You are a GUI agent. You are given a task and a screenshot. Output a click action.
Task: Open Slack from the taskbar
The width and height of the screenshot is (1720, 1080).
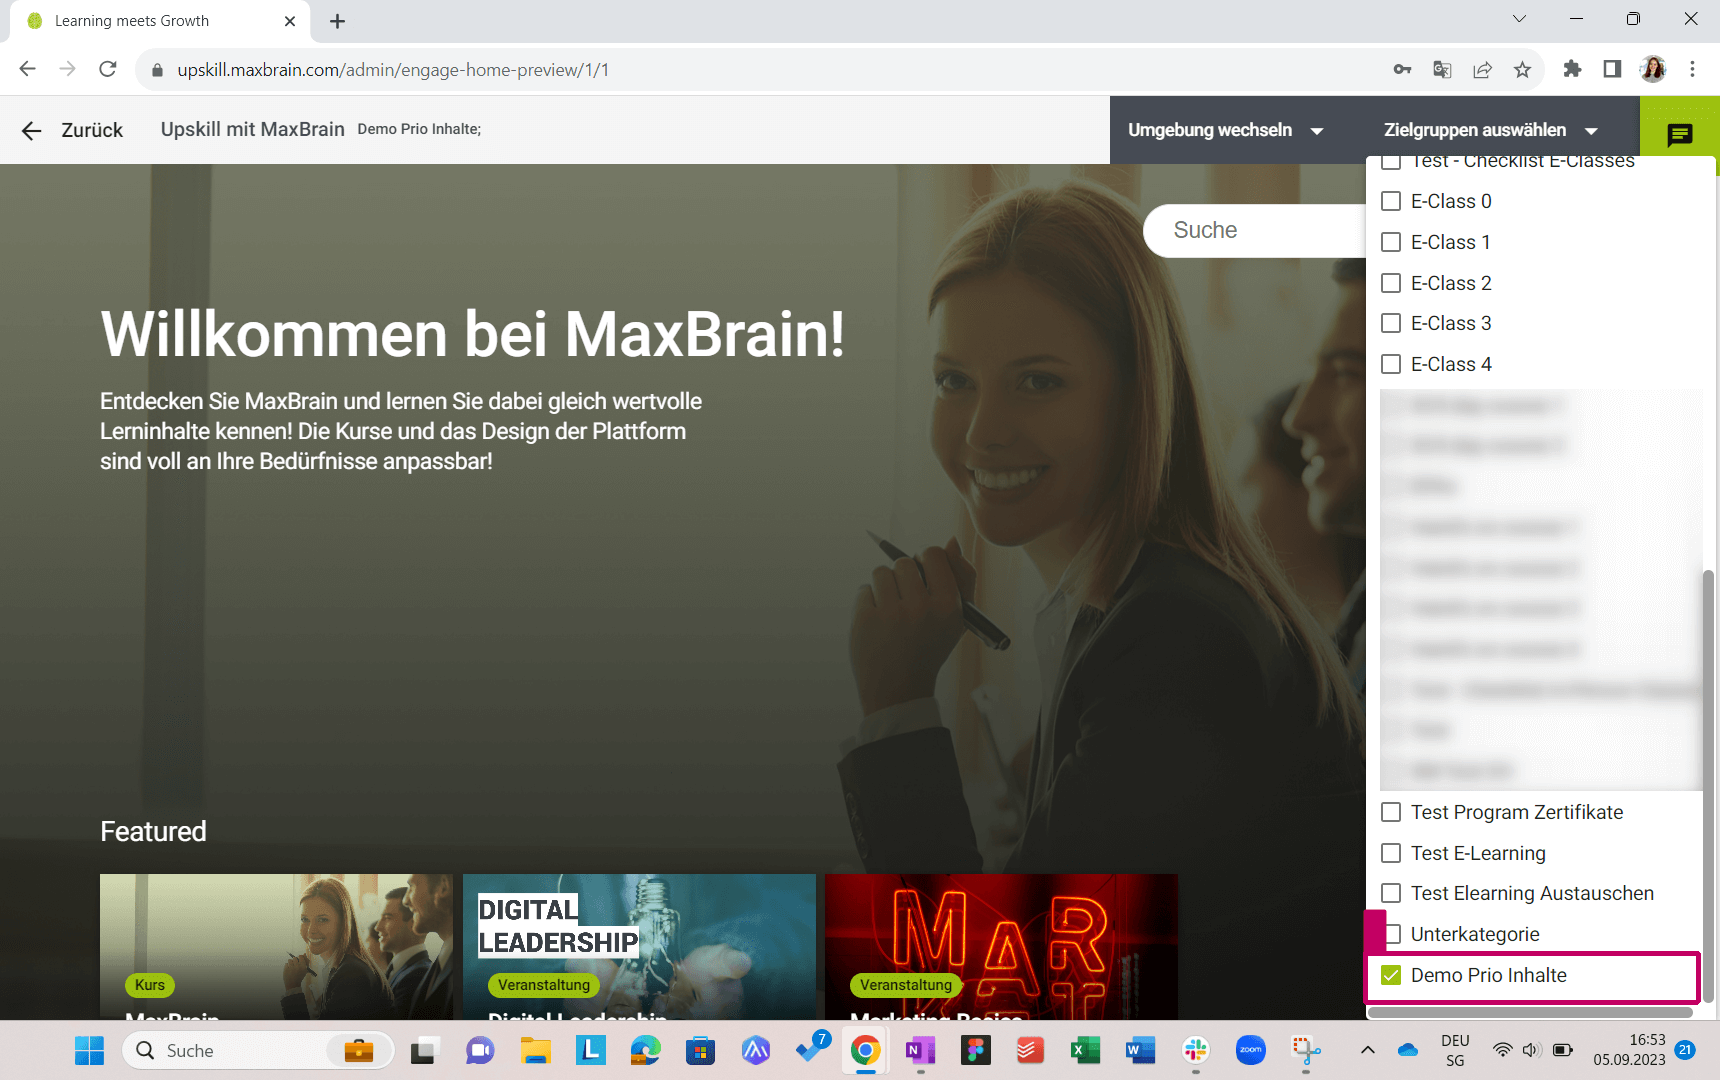coord(1195,1050)
